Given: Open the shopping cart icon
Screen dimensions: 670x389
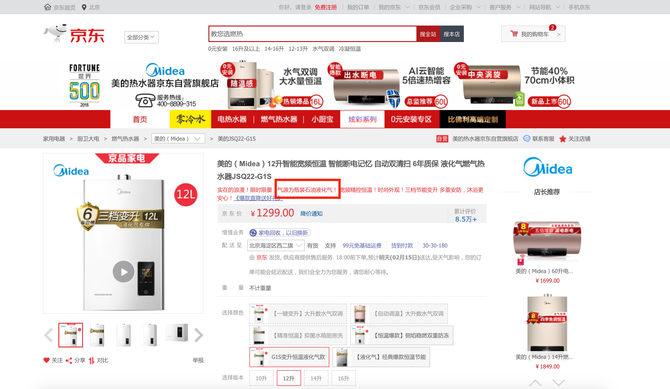Looking at the screenshot, I should pos(514,34).
